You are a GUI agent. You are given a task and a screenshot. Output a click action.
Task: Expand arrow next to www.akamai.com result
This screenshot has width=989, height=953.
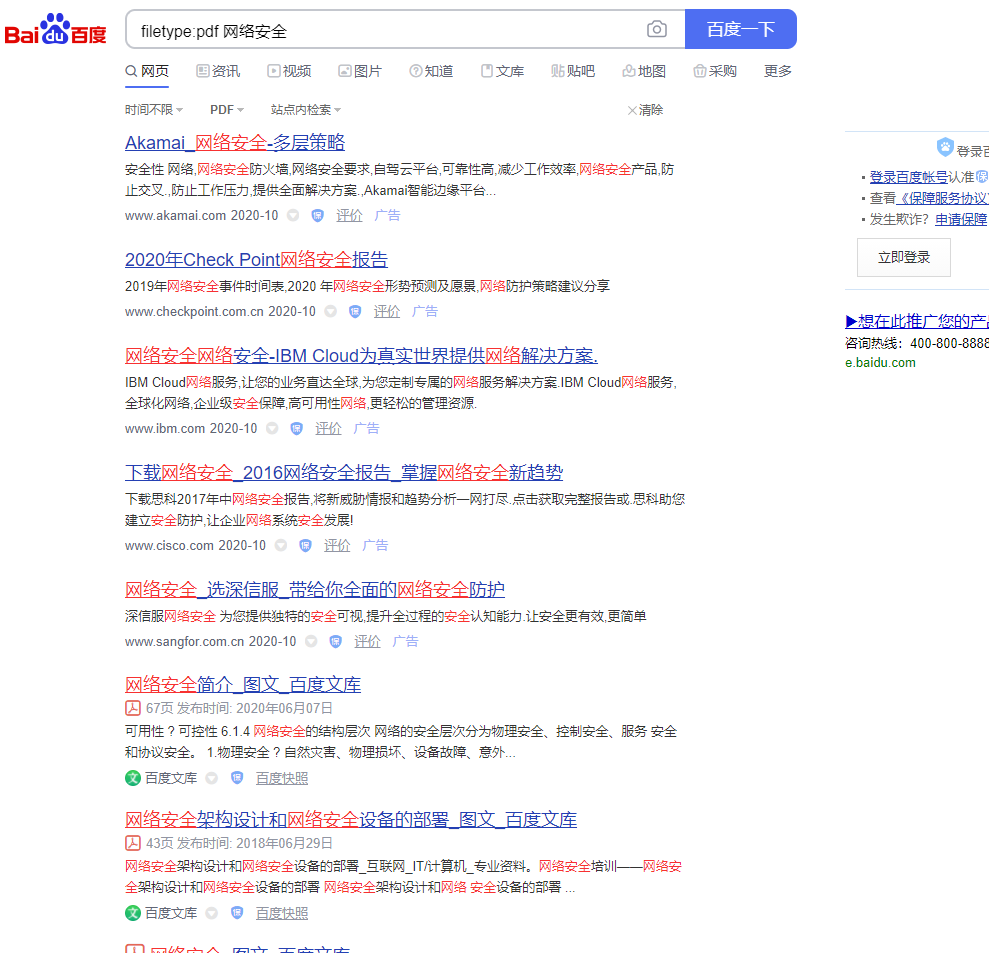293,215
